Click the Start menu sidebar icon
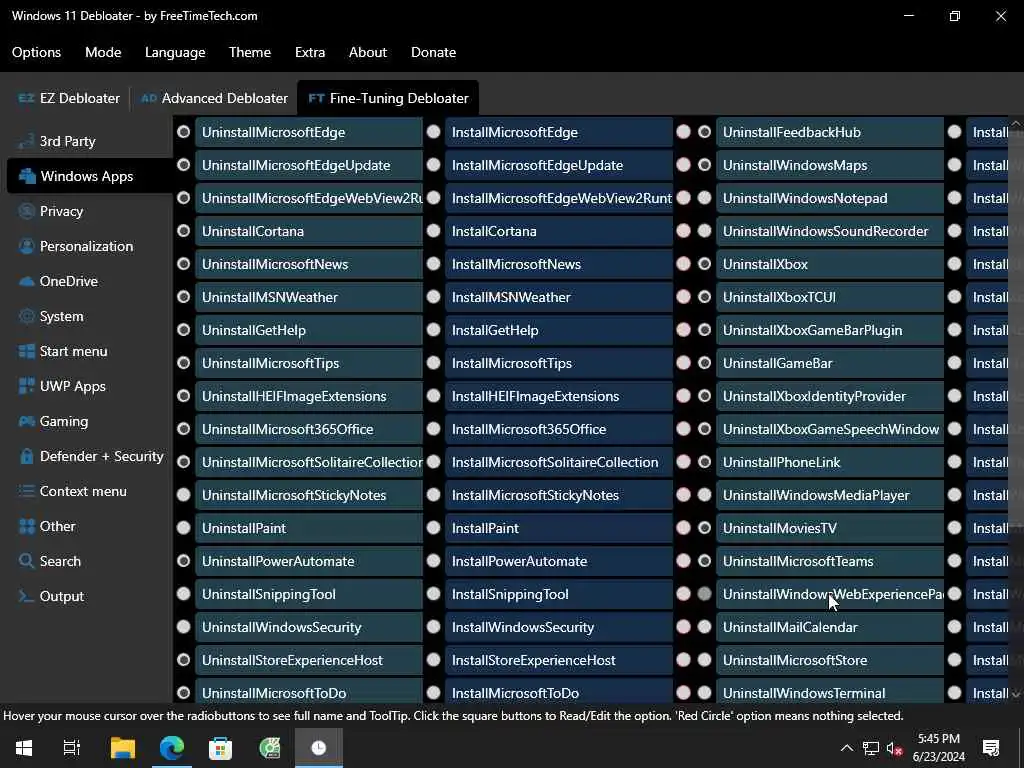 point(26,351)
